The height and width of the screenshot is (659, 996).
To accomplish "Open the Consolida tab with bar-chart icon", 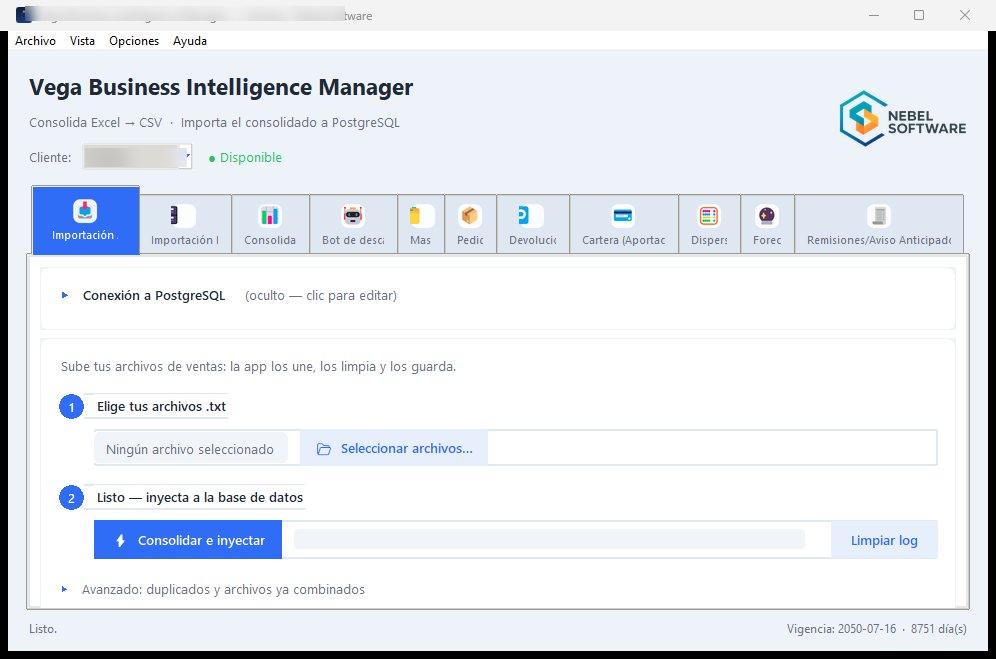I will click(x=270, y=224).
